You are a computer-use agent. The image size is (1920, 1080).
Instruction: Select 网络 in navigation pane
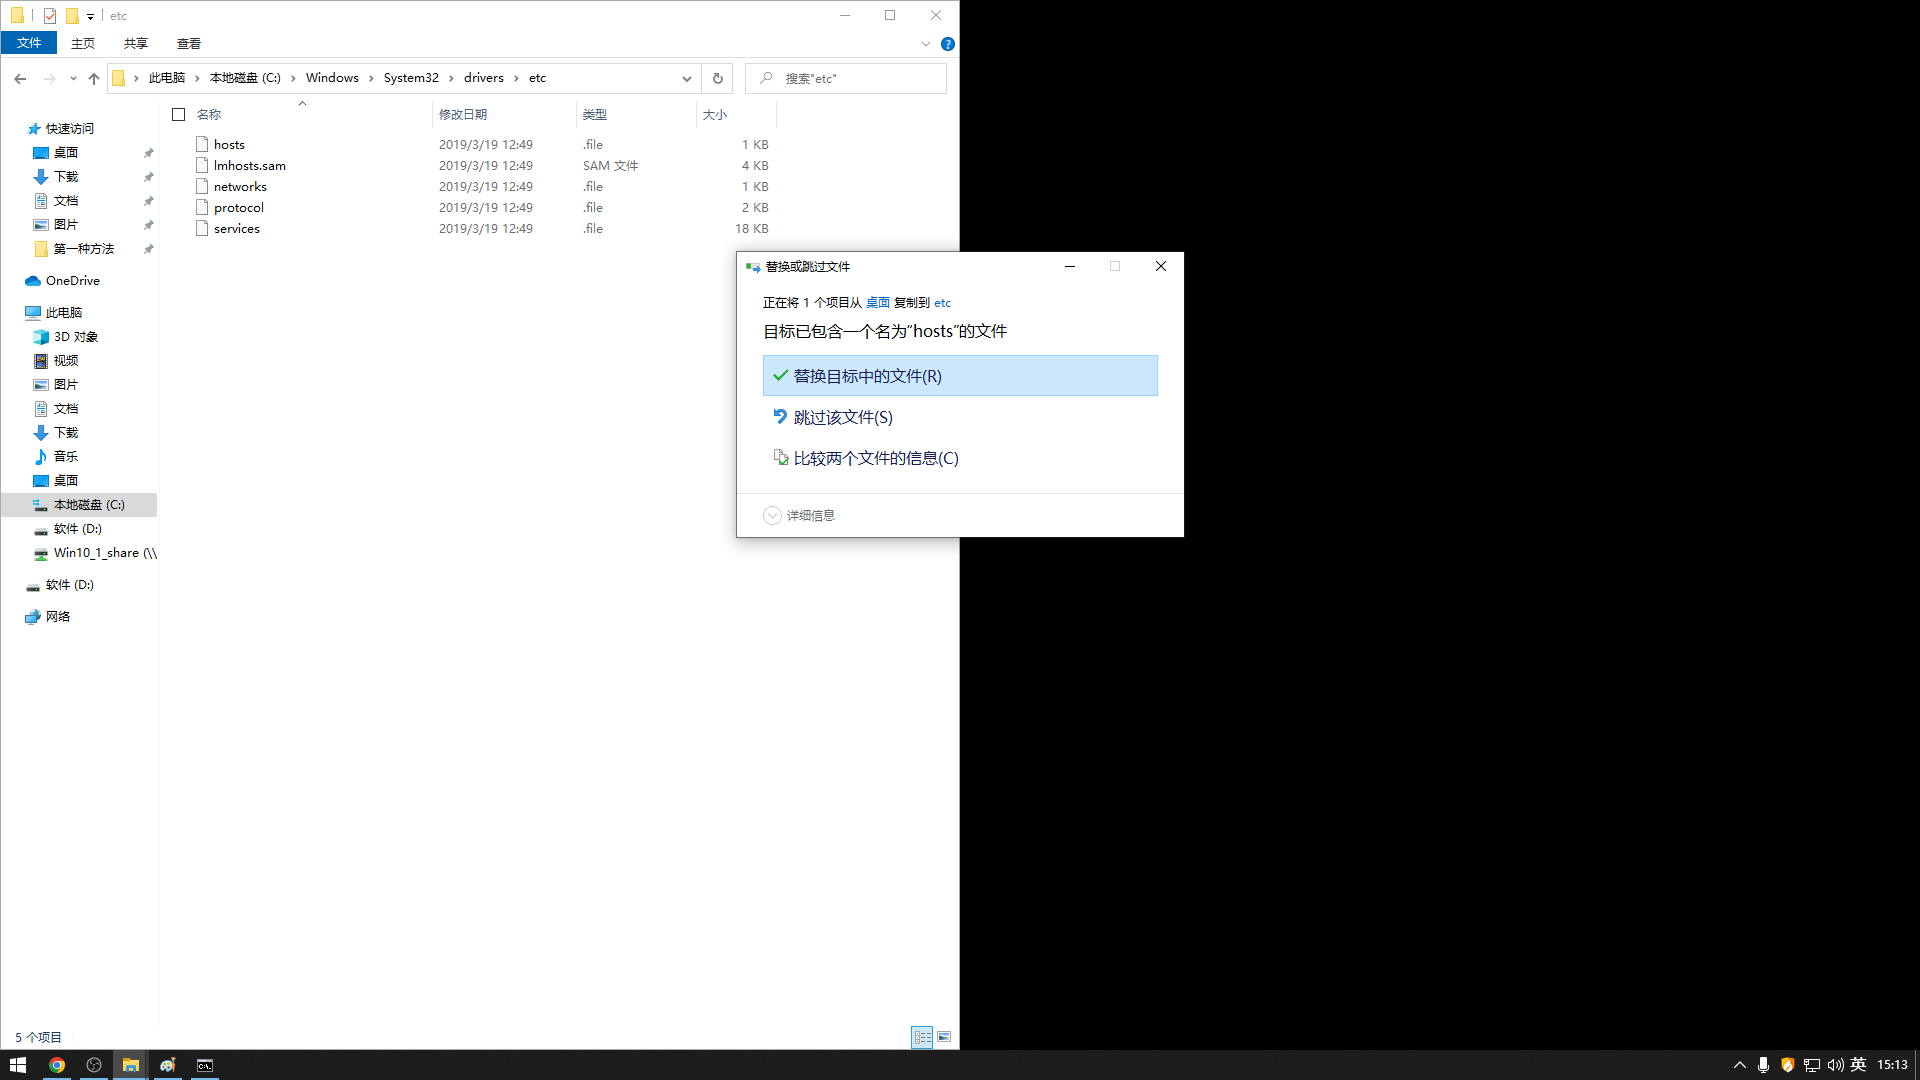pyautogui.click(x=58, y=617)
